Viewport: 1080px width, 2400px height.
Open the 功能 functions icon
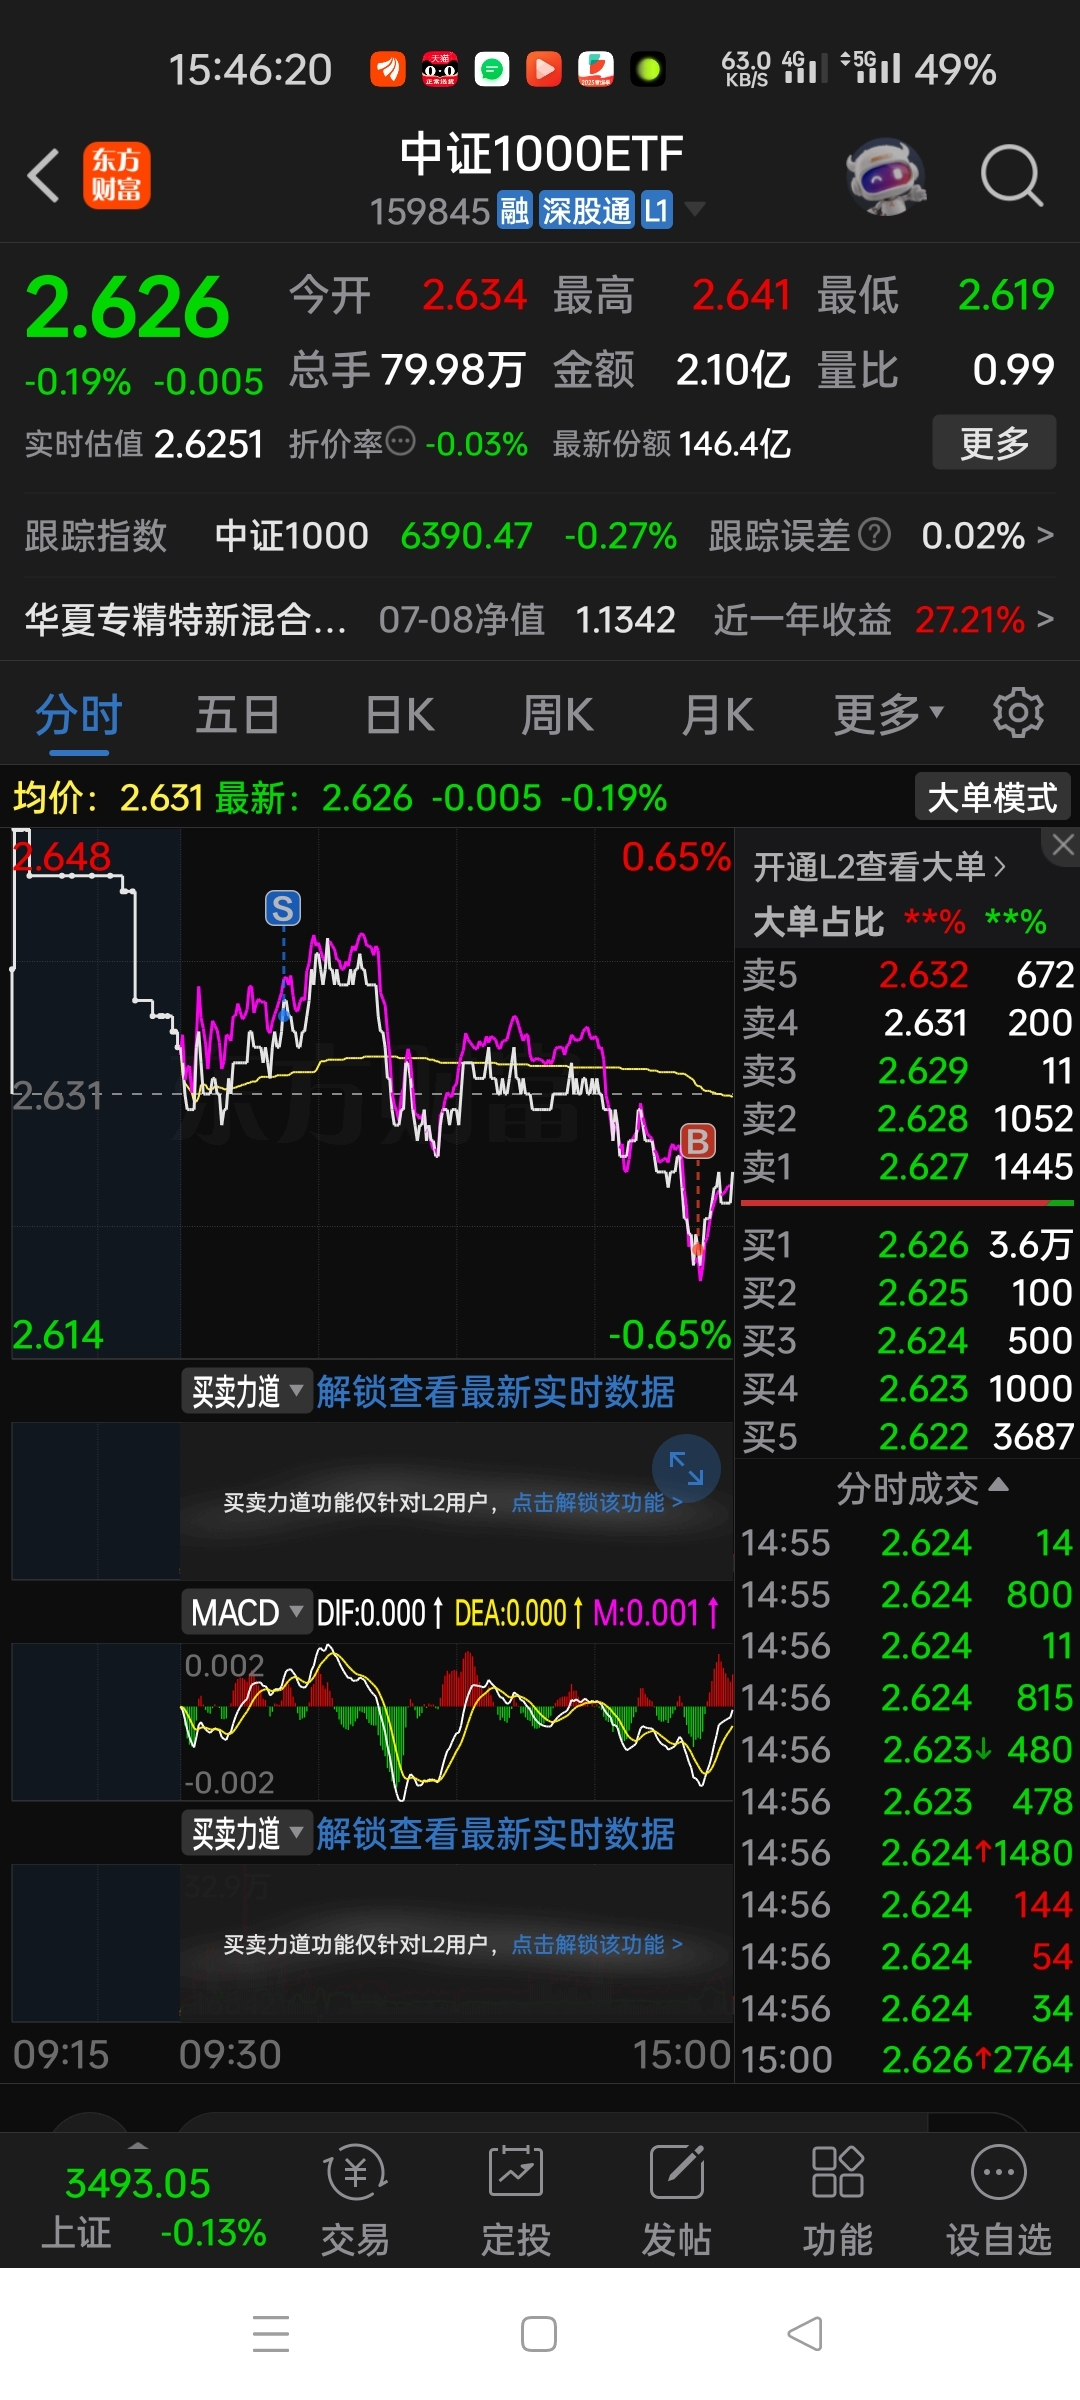pos(838,2201)
